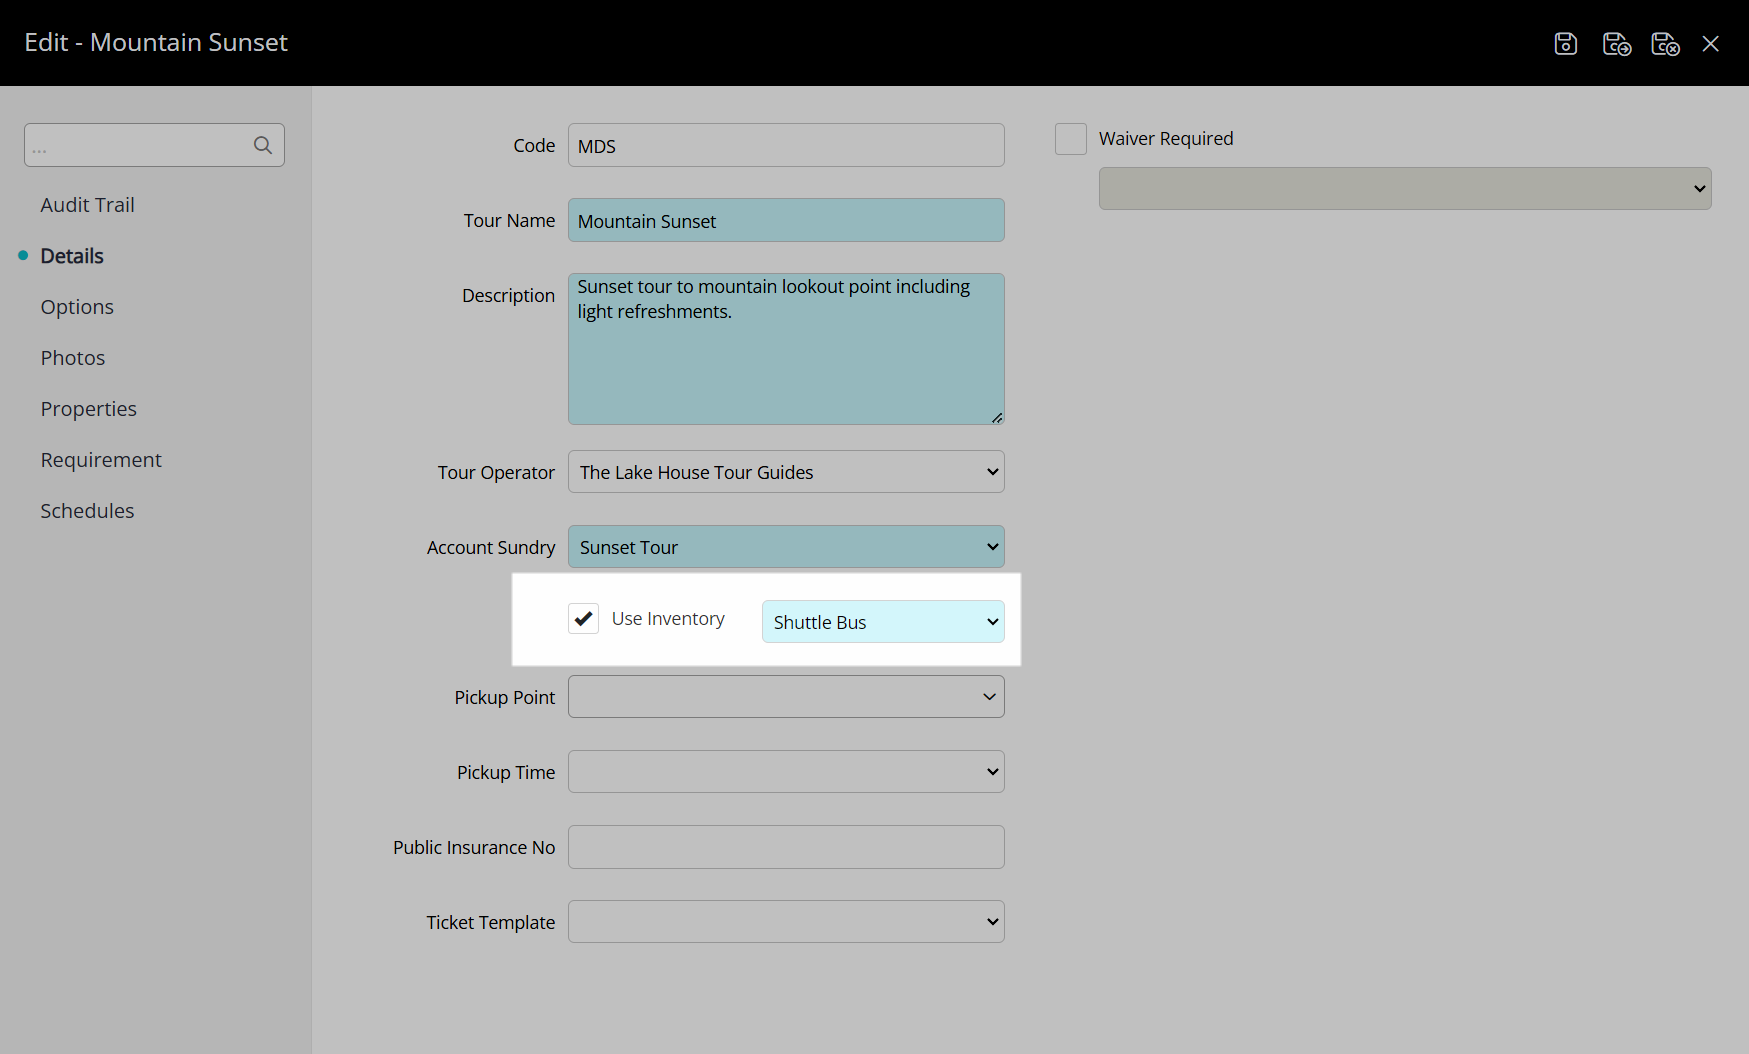Click the Use Inventory label text
Viewport: 1749px width, 1054px height.
[x=668, y=619]
